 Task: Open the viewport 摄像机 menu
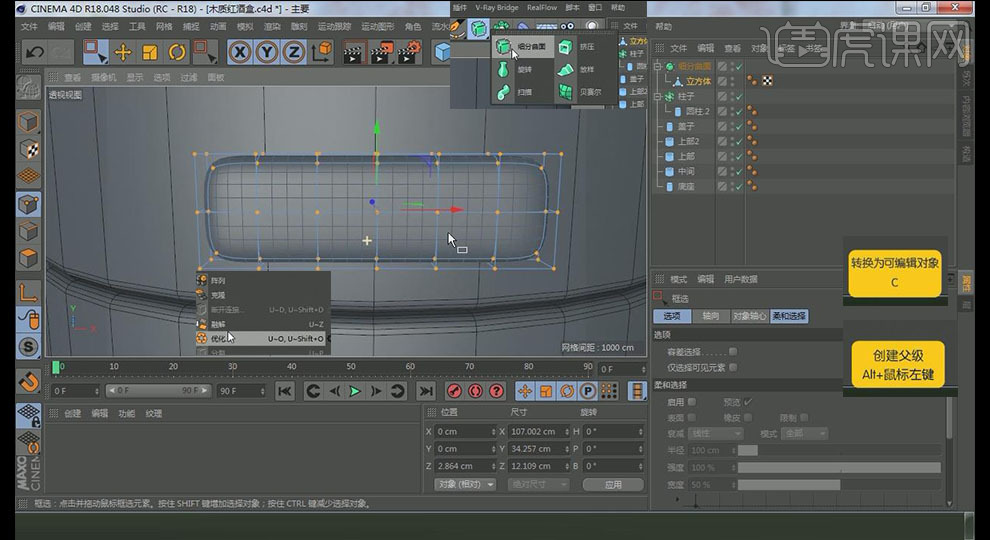(x=104, y=77)
